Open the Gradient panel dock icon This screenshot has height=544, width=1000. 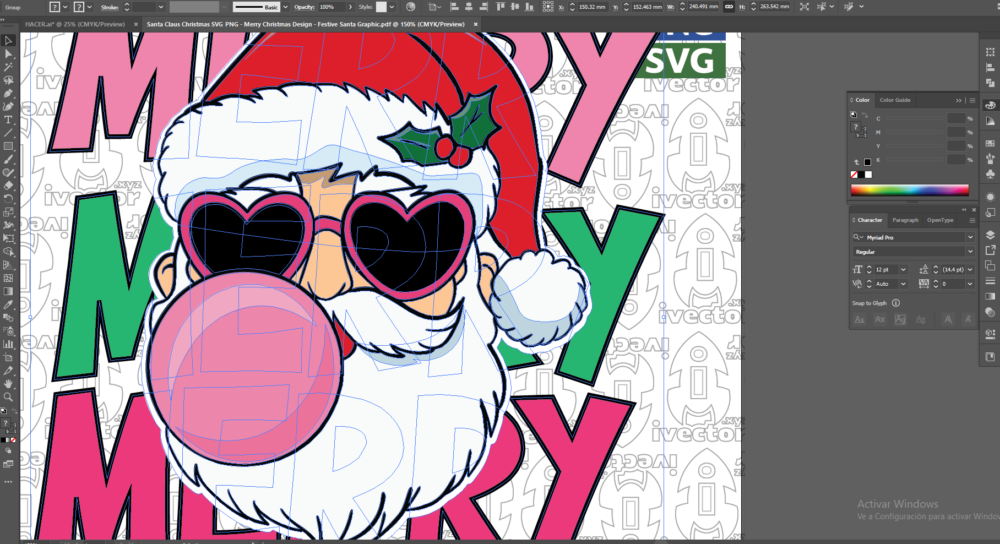[x=990, y=296]
